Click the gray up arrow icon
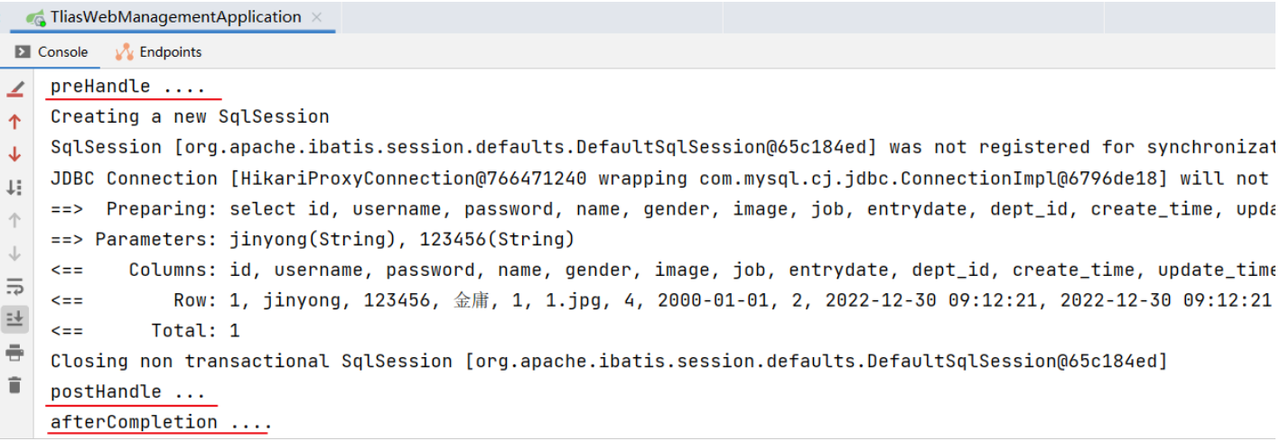Screen dimensions: 1280x441 click(15, 220)
